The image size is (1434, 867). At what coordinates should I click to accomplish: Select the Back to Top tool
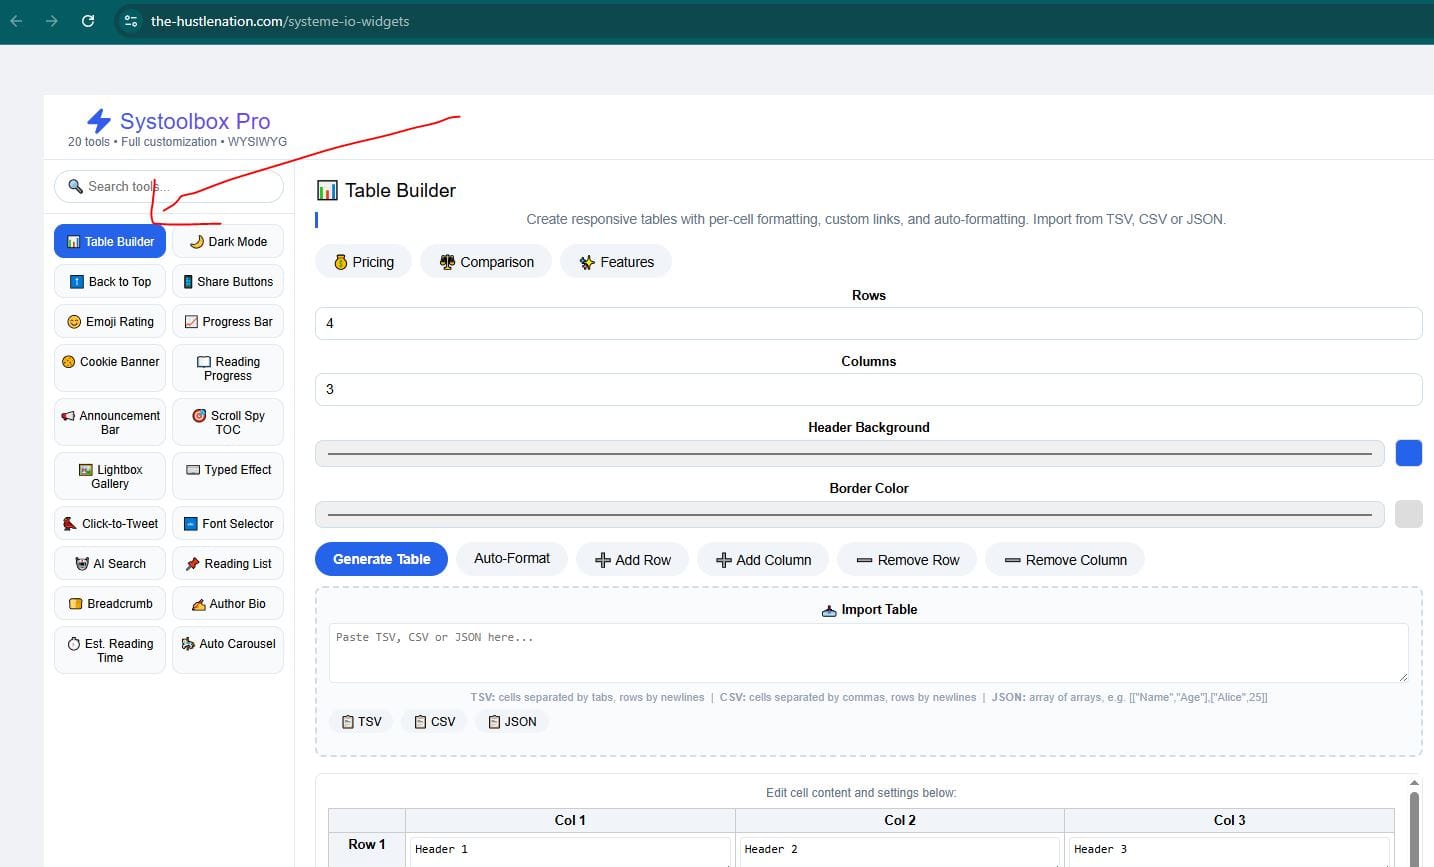[110, 281]
